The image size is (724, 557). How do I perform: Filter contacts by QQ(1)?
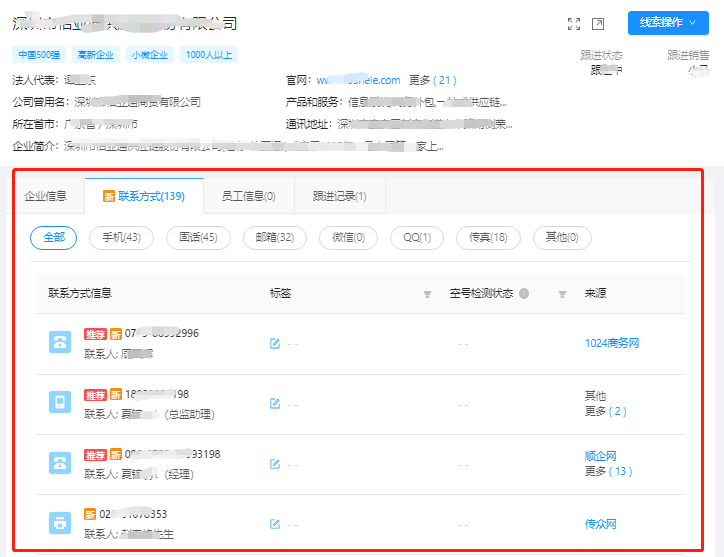(x=417, y=237)
